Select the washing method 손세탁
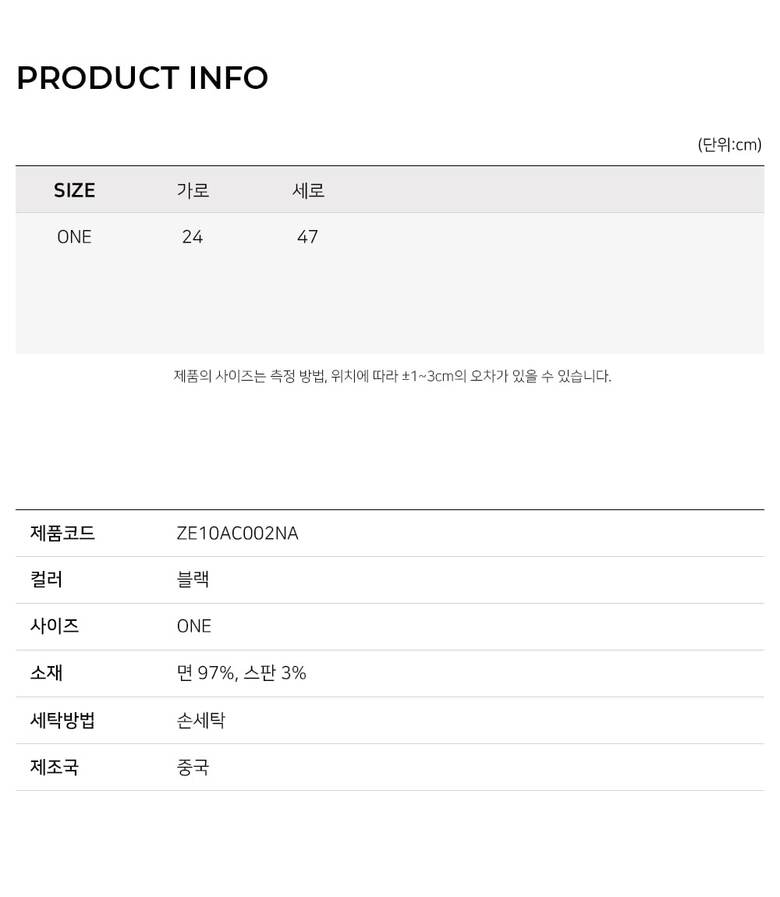This screenshot has width=780, height=897. coord(201,720)
